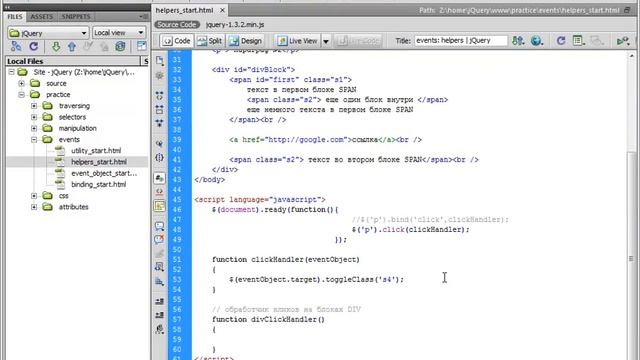Click the code editor scrollbar up arrow
Viewport: 640px width, 360px height.
[x=631, y=56]
